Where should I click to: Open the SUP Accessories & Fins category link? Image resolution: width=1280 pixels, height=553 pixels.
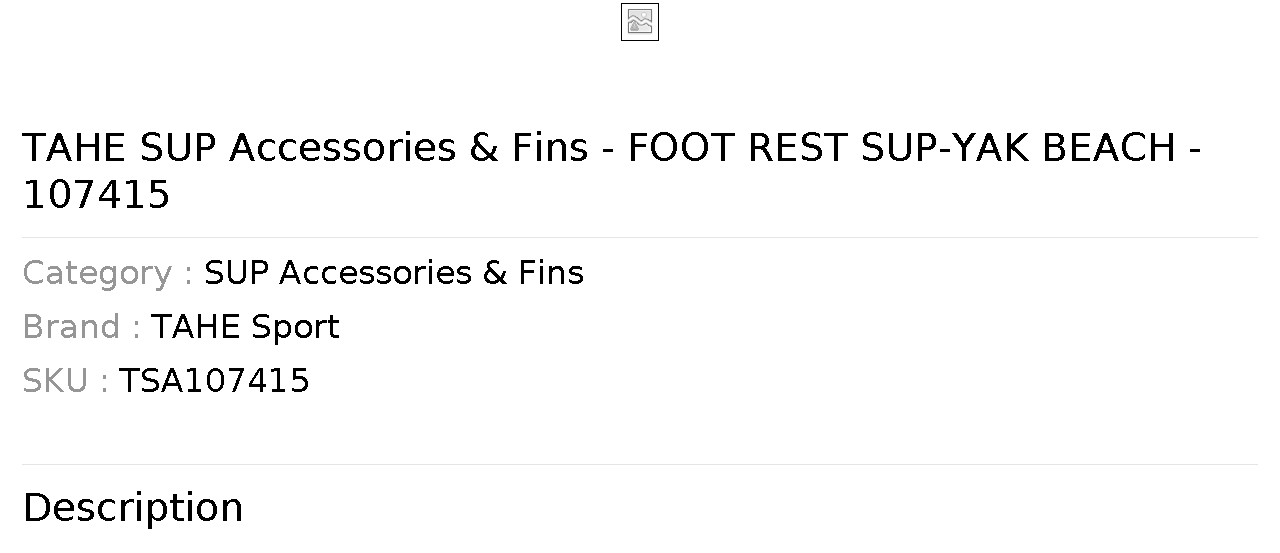394,273
